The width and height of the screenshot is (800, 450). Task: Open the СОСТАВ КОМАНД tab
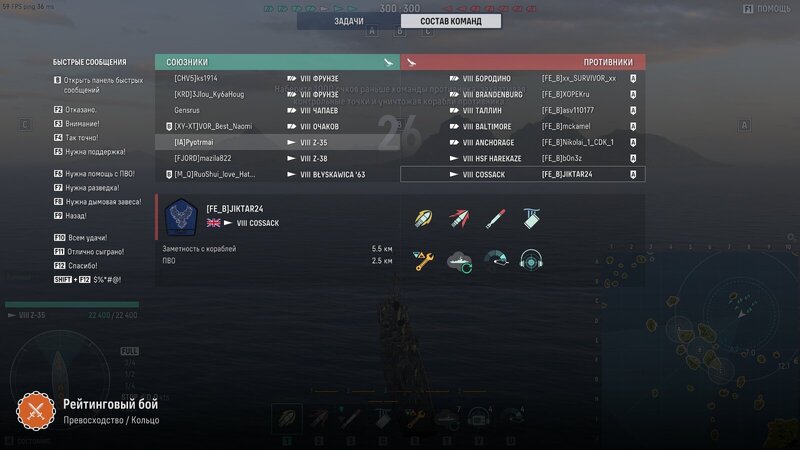(451, 21)
